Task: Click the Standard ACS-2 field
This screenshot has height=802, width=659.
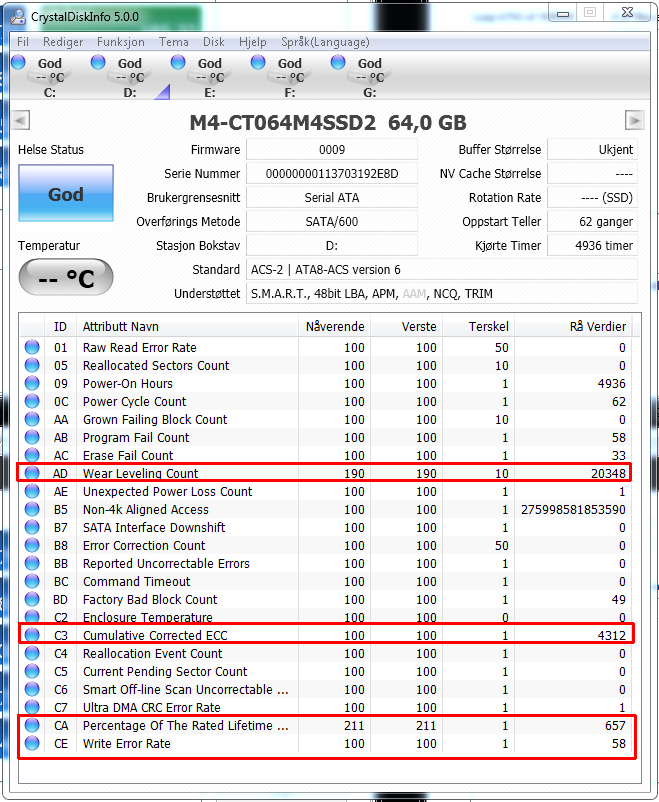Action: click(x=442, y=270)
